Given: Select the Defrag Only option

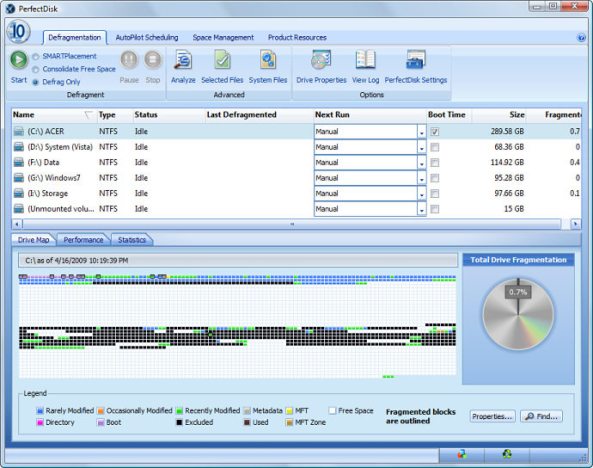Looking at the screenshot, I should coord(36,82).
